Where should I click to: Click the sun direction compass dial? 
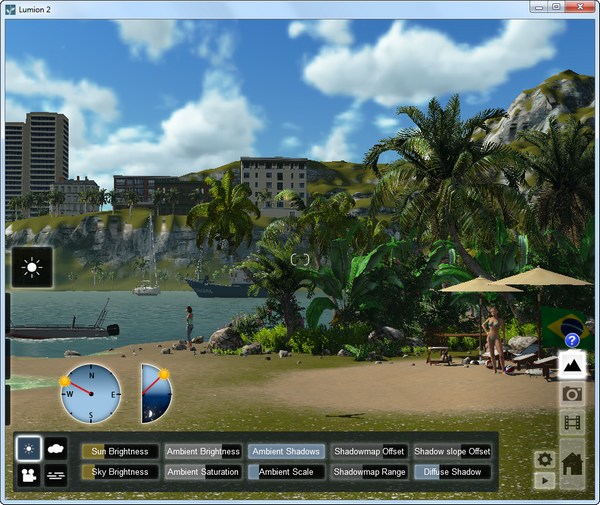pyautogui.click(x=91, y=393)
